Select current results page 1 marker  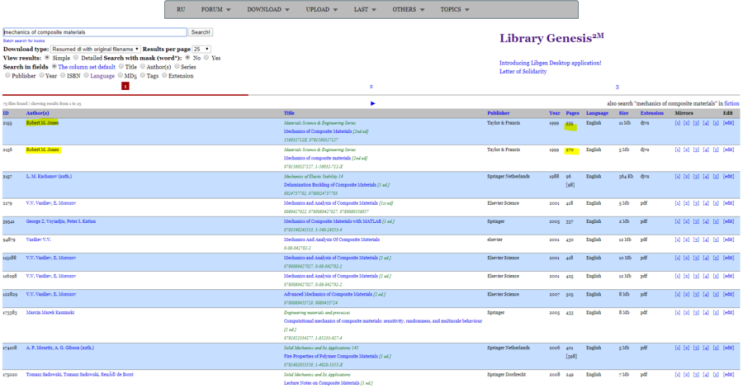pyautogui.click(x=125, y=86)
